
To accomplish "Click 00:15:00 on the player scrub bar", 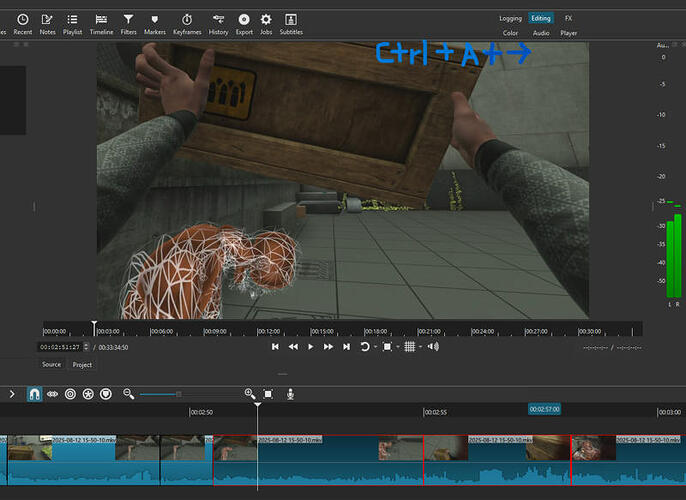I will [x=322, y=332].
